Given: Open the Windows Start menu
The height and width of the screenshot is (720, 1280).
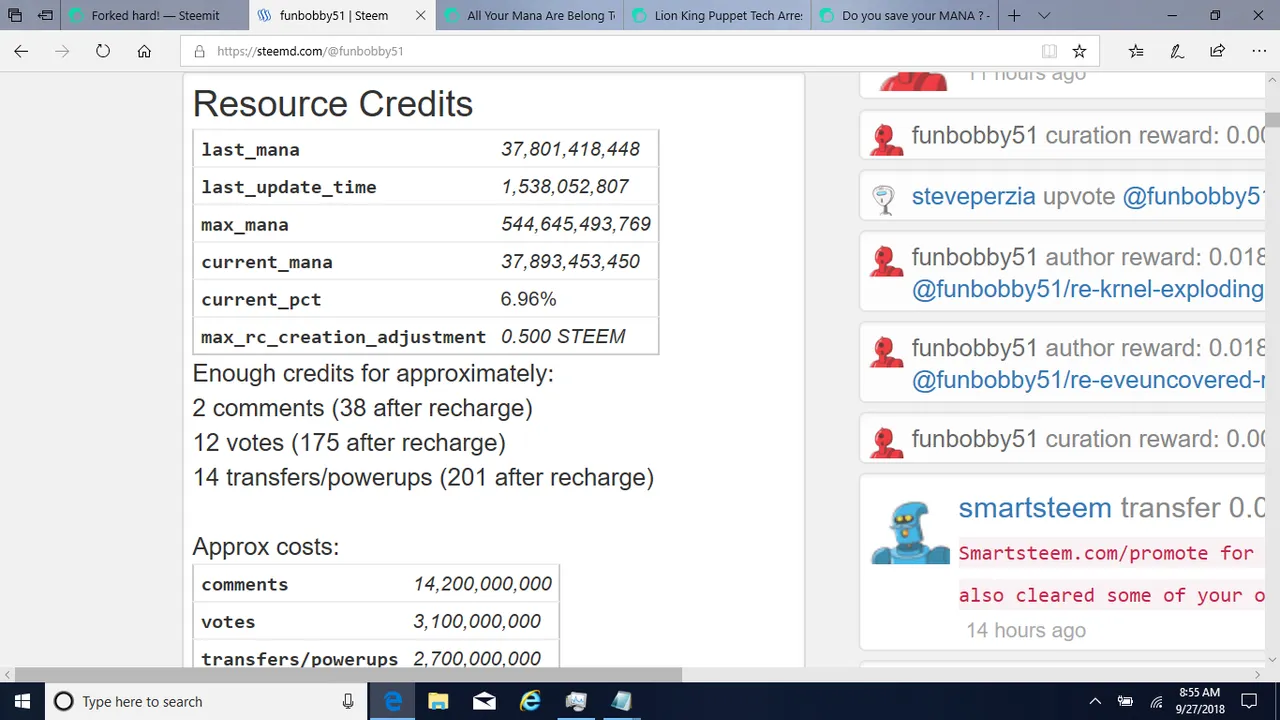Looking at the screenshot, I should pos(22,701).
